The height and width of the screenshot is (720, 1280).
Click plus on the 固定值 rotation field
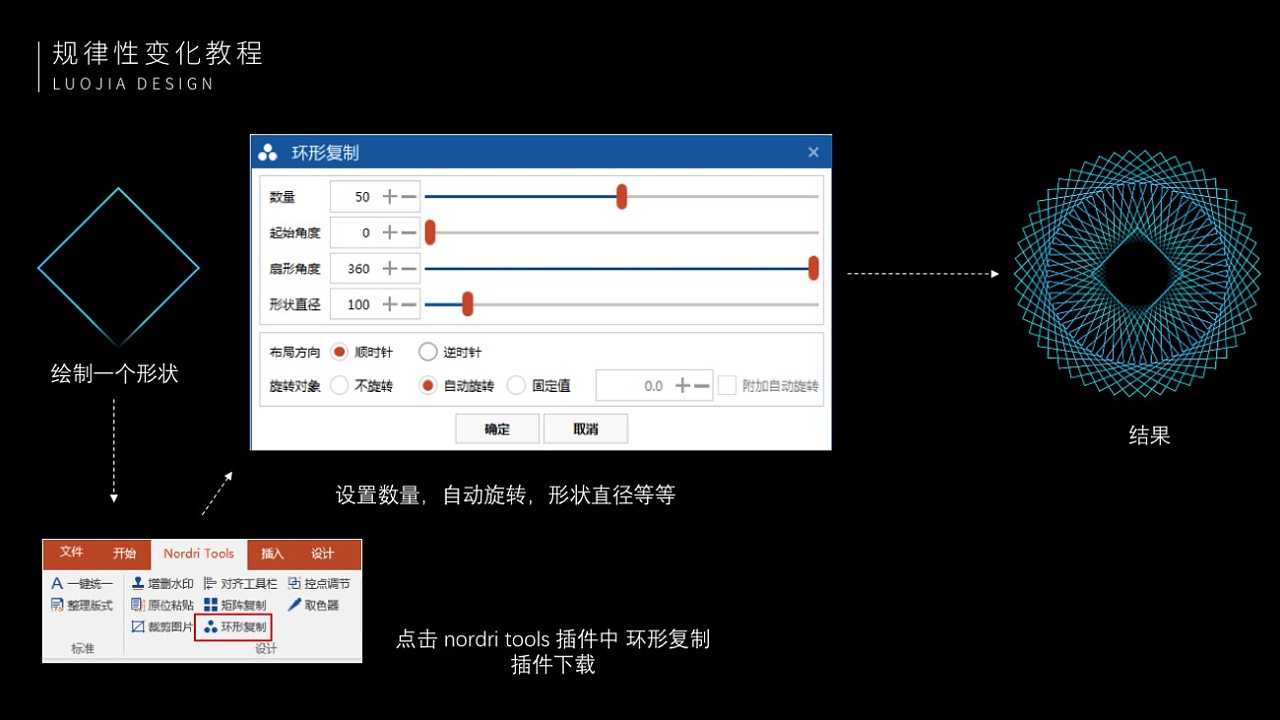(x=683, y=386)
